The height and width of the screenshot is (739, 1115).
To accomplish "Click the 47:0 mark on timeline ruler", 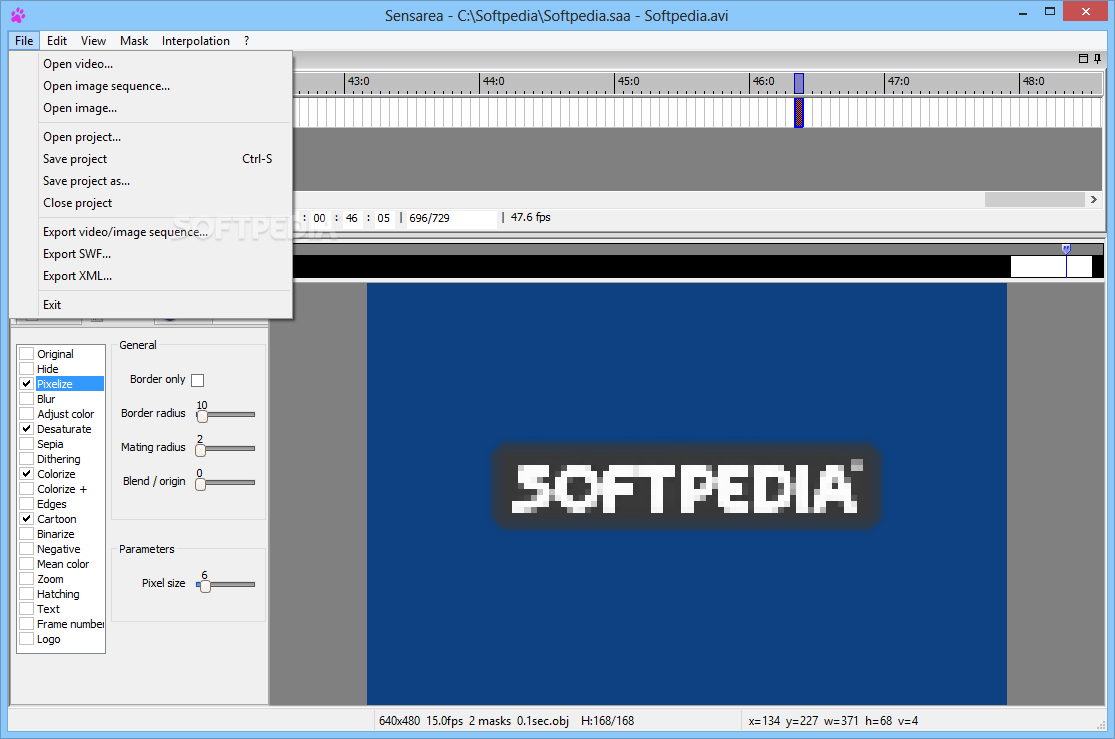I will [897, 81].
